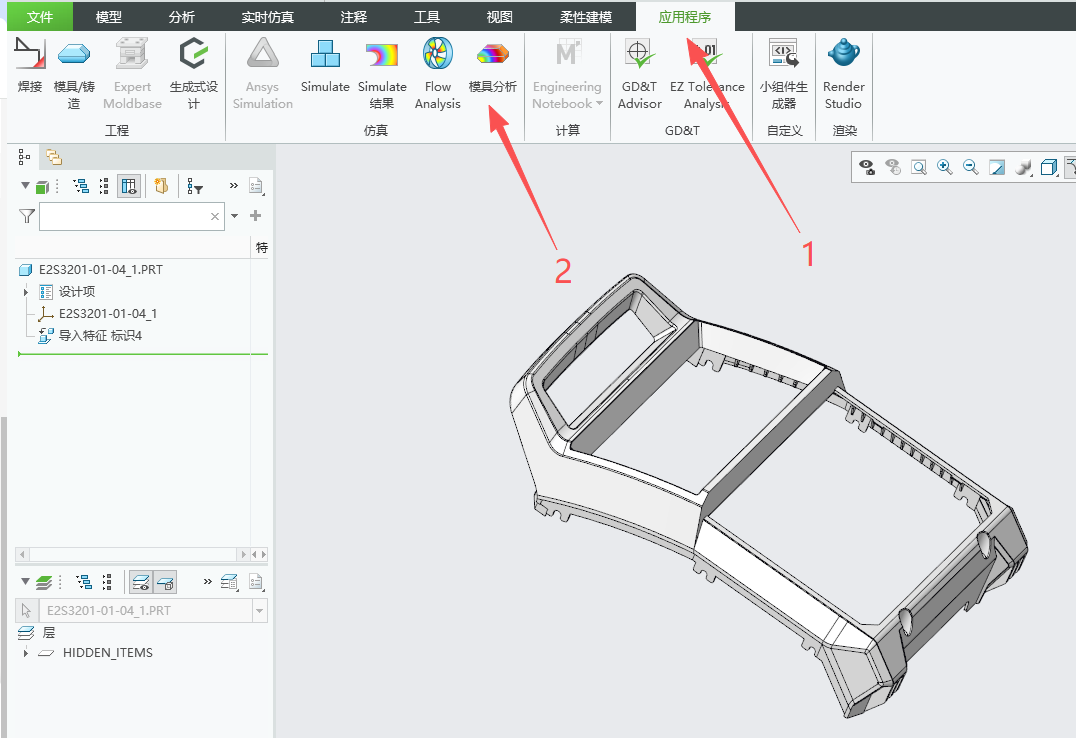This screenshot has height=738, width=1076.
Task: Expand the 设计项 tree node
Action: coord(26,292)
